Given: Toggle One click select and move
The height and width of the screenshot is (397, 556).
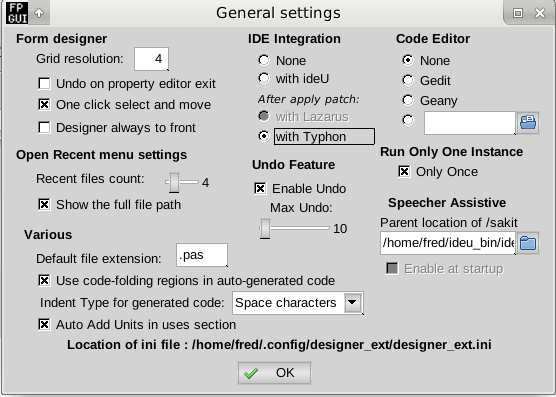Looking at the screenshot, I should pyautogui.click(x=44, y=105).
